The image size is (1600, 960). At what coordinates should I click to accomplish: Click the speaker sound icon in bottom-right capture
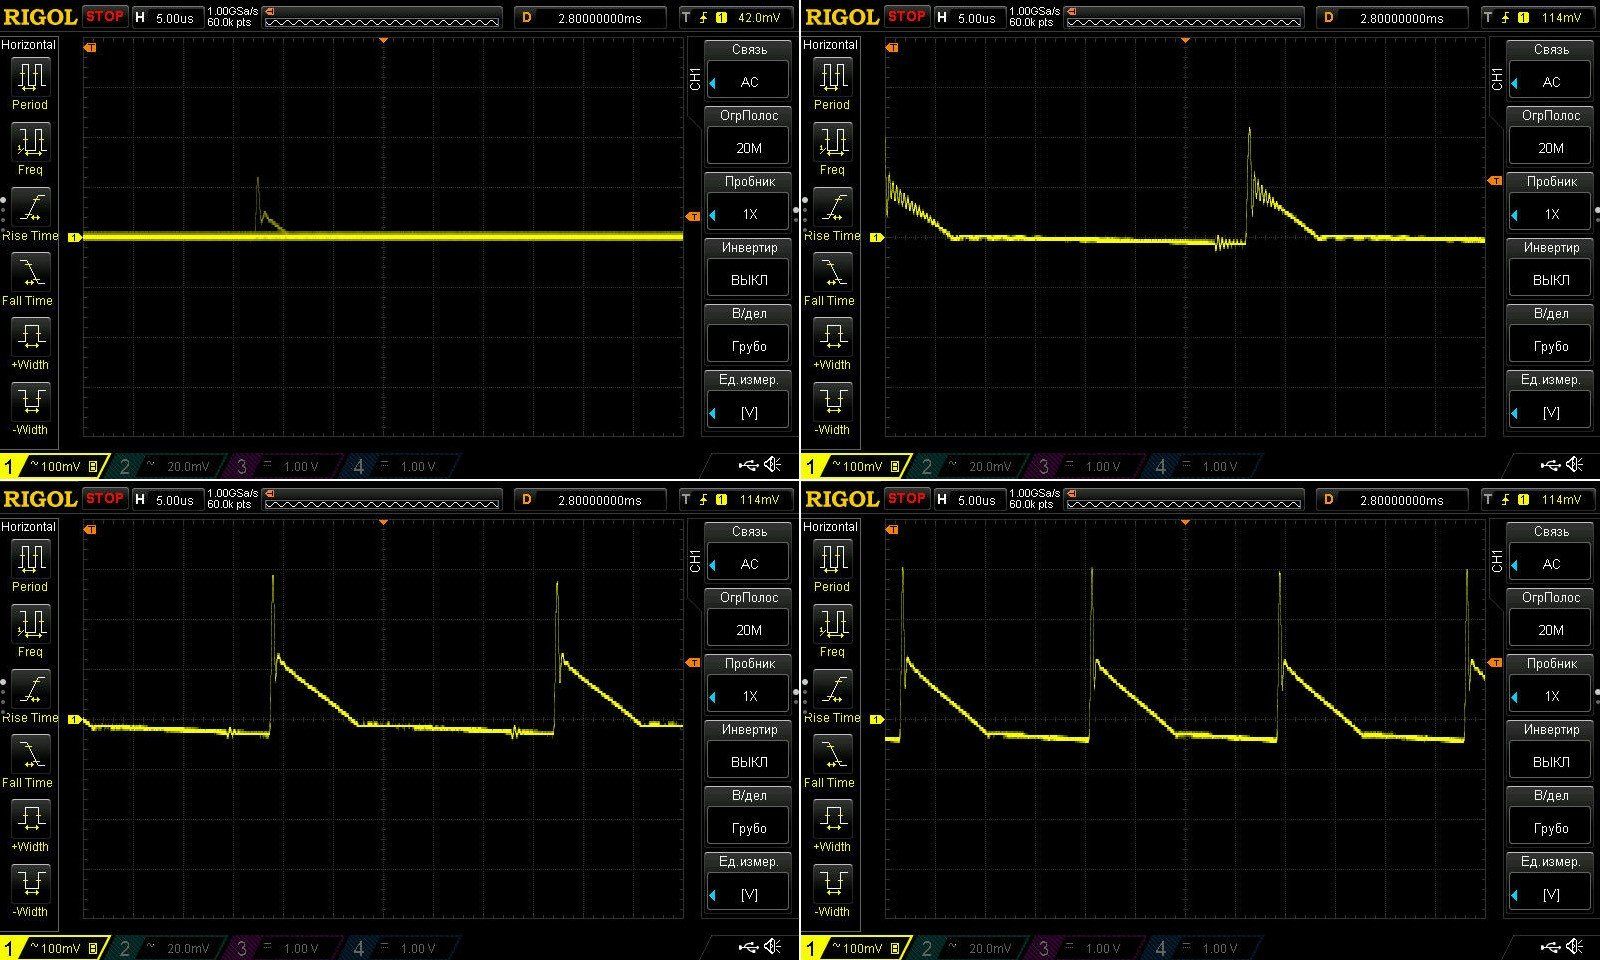[x=1575, y=946]
